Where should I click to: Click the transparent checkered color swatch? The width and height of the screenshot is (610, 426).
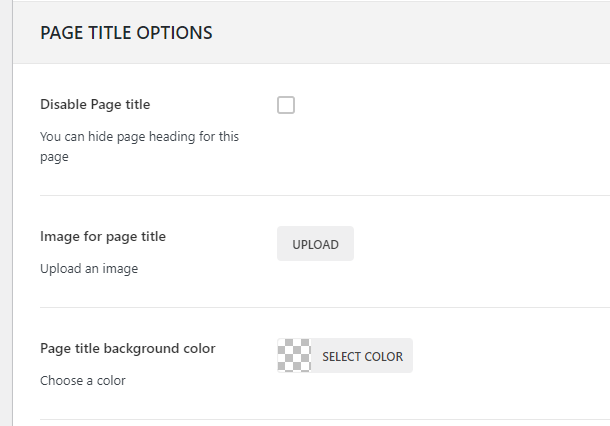tap(294, 356)
